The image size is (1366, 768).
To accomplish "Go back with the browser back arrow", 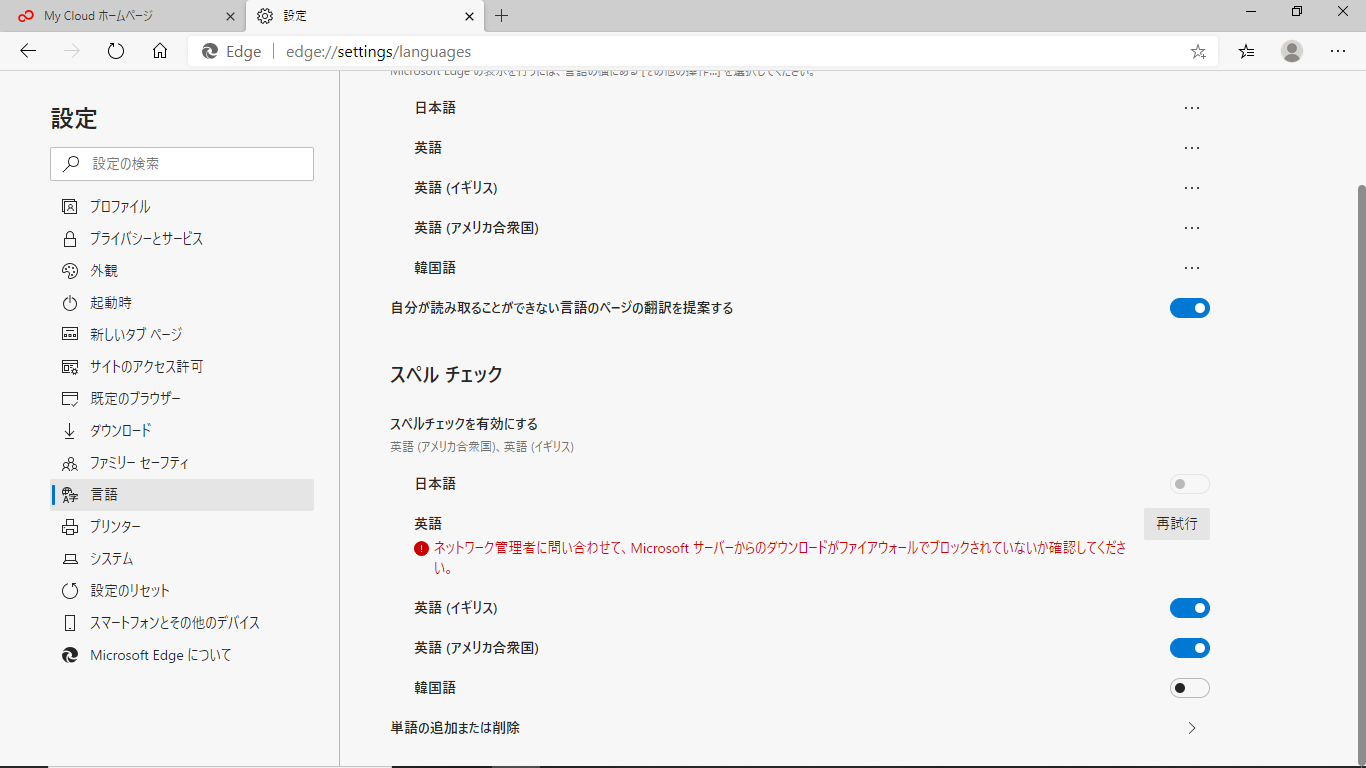I will coord(28,51).
